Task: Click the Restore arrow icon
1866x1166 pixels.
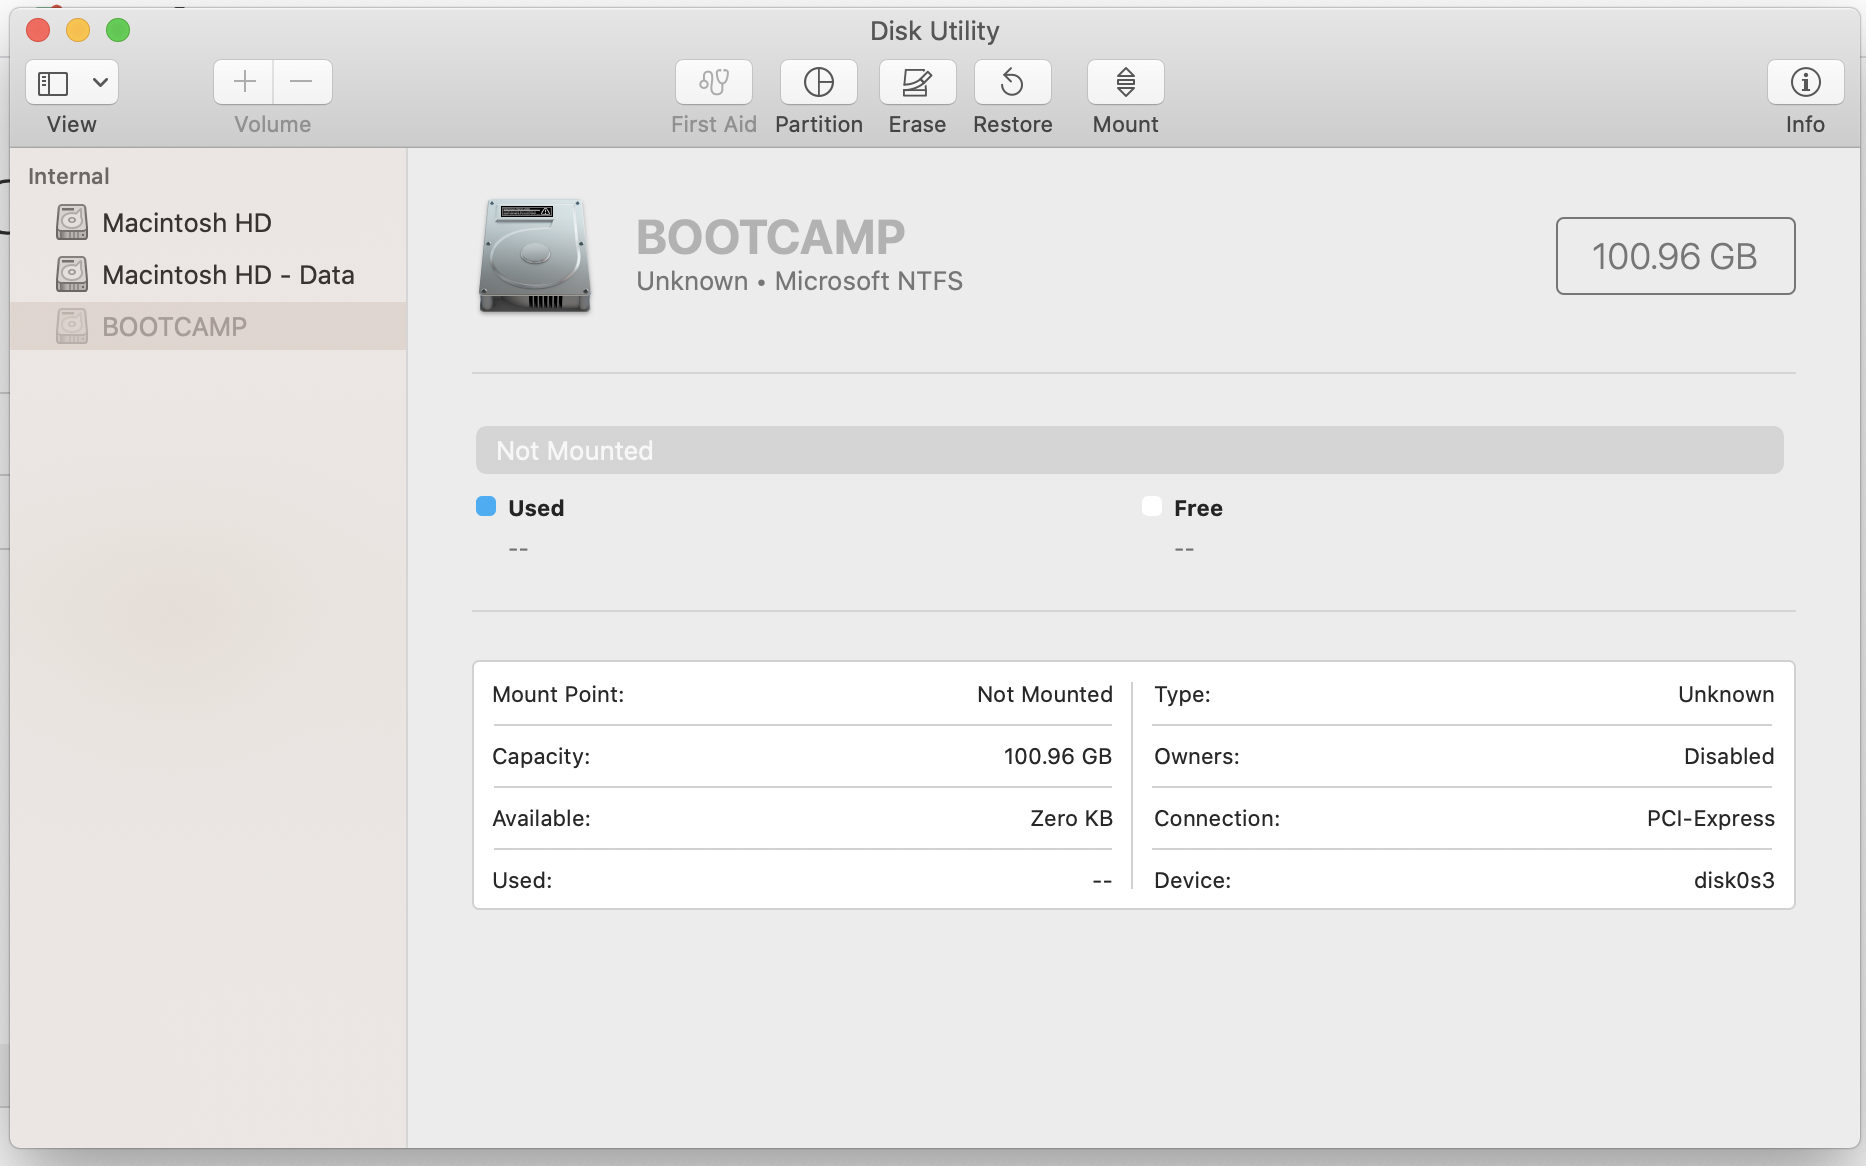Action: coord(1013,82)
